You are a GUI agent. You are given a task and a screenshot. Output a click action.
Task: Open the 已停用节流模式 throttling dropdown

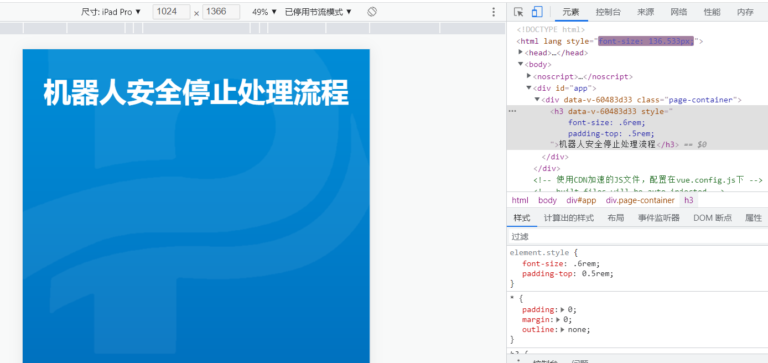[318, 12]
